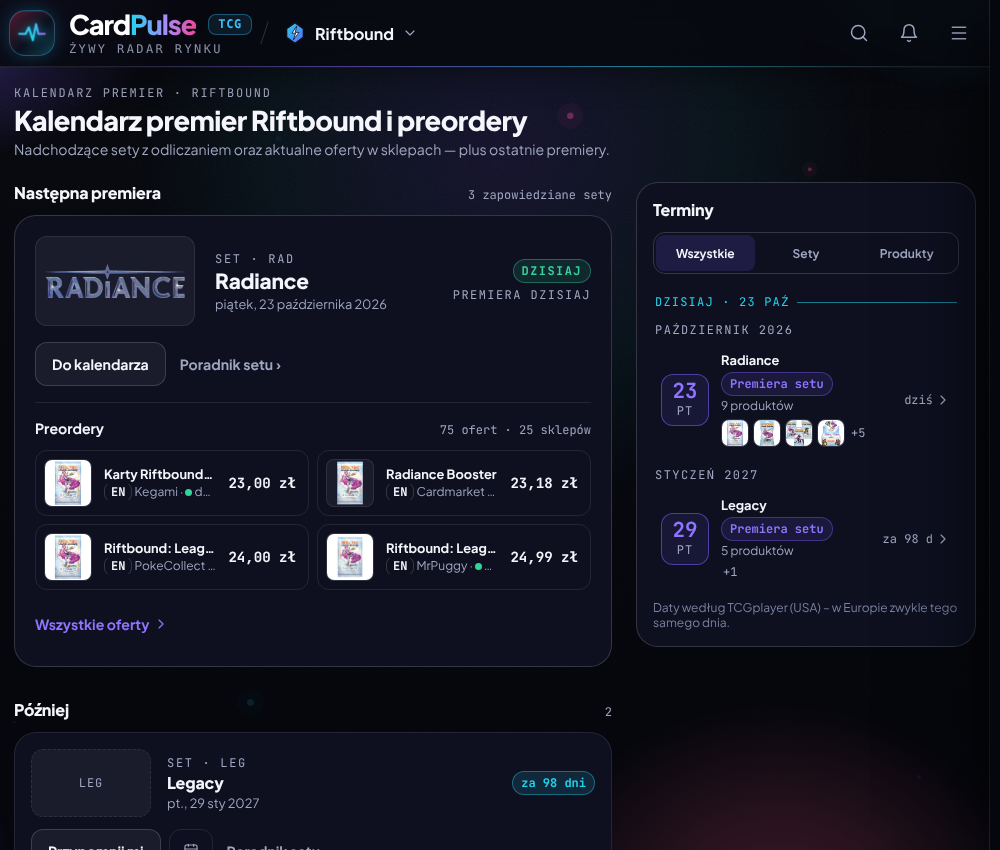Click Cardmarket Radiance Booster product thumbnail

(x=350, y=483)
